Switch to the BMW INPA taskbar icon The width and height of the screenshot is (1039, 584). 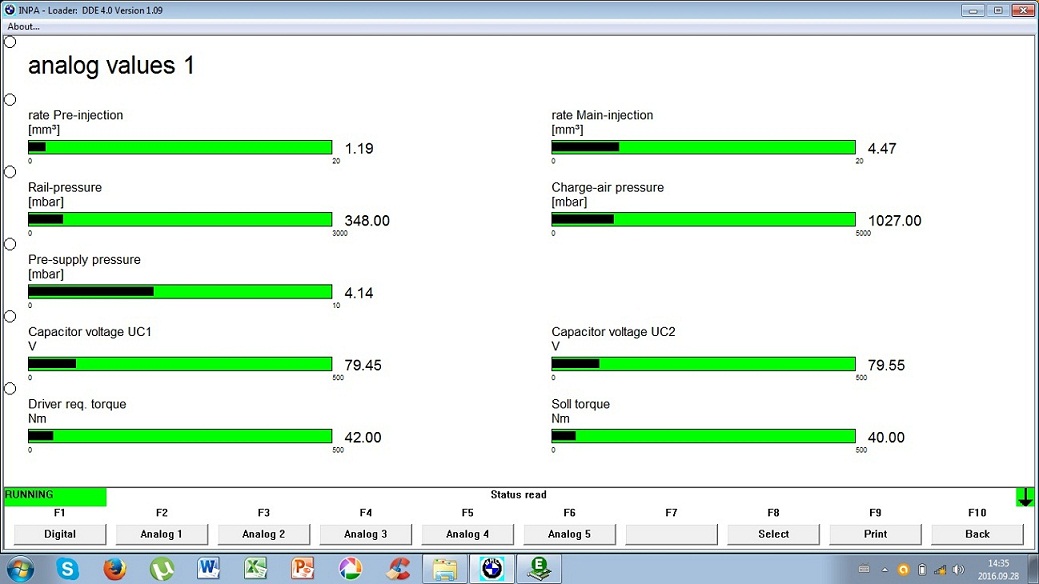coord(491,569)
